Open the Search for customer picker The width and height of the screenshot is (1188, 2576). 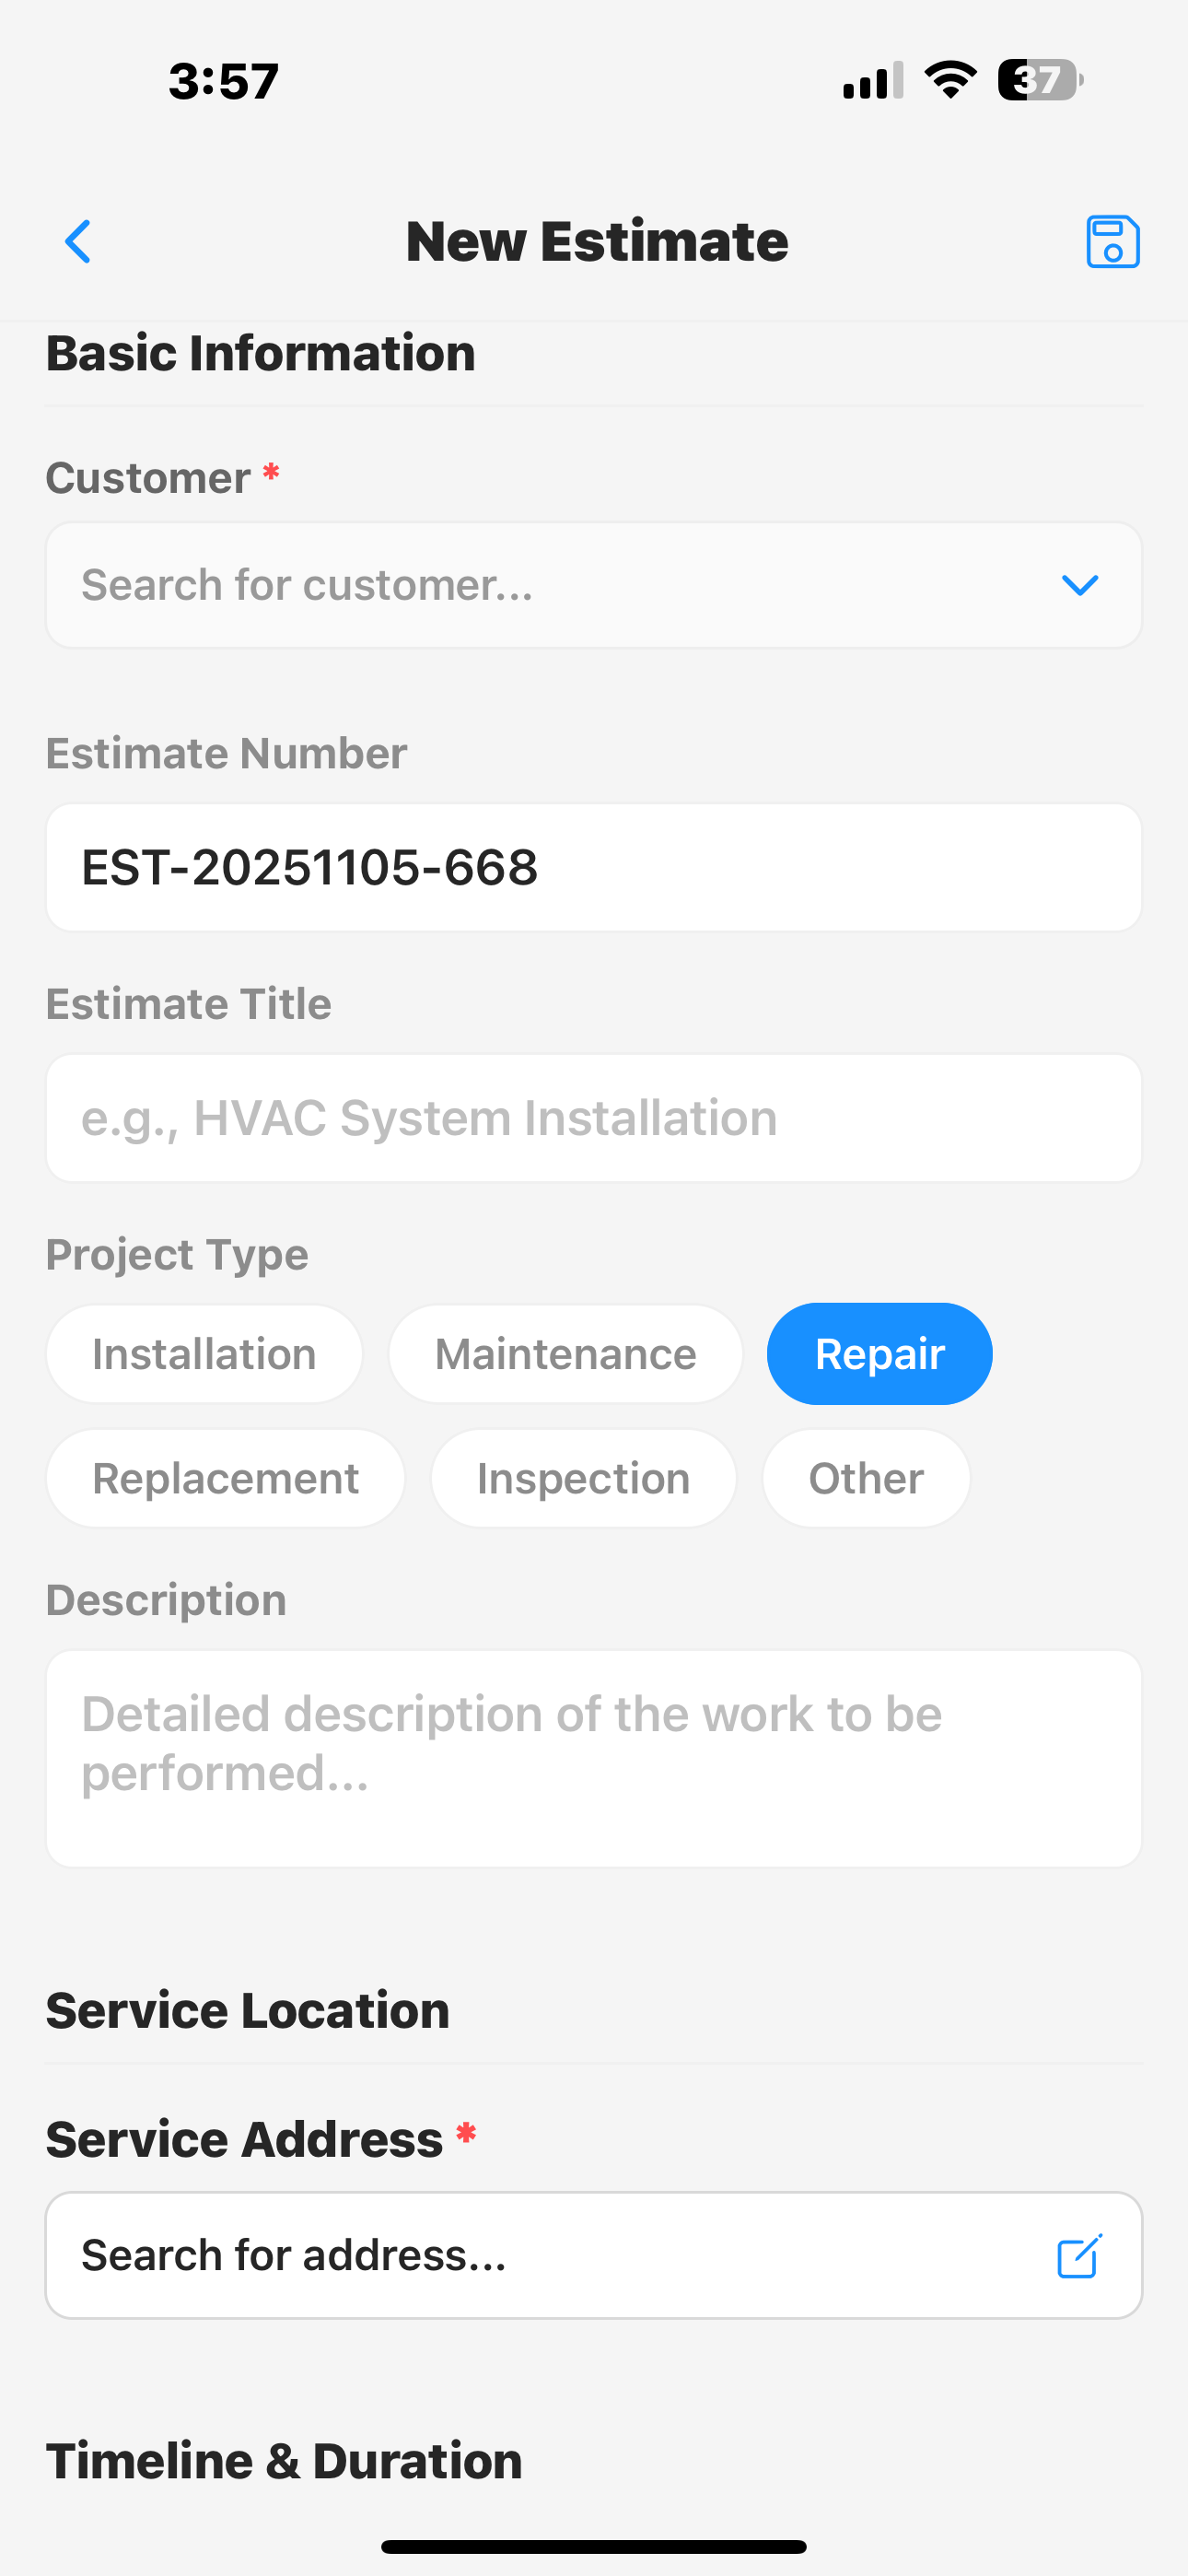tap(500, 585)
